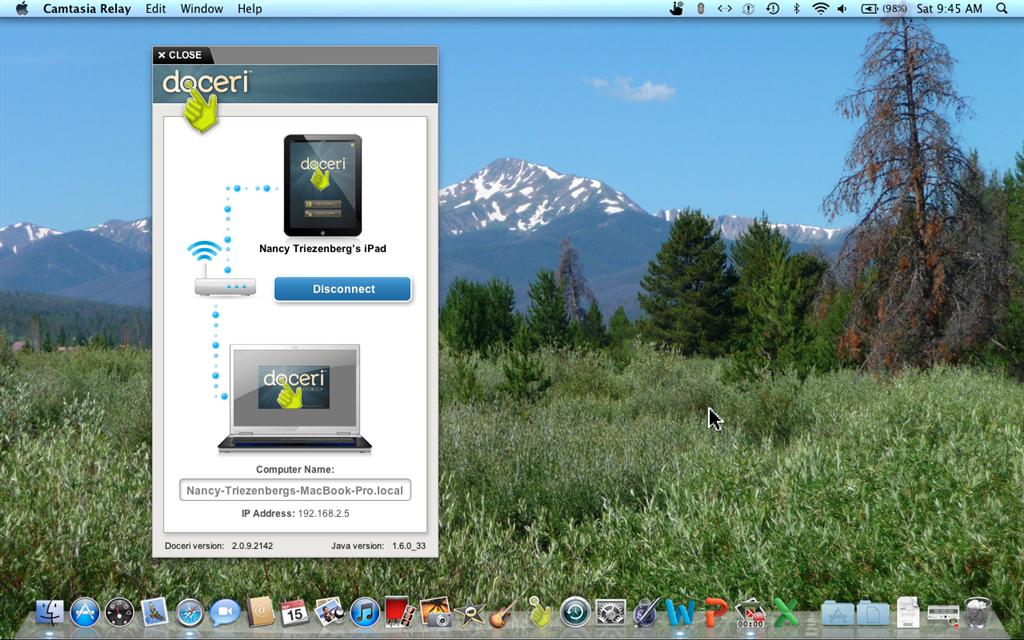The height and width of the screenshot is (640, 1024).
Task: Open Doceri hand icon in the Dock
Action: [x=539, y=611]
